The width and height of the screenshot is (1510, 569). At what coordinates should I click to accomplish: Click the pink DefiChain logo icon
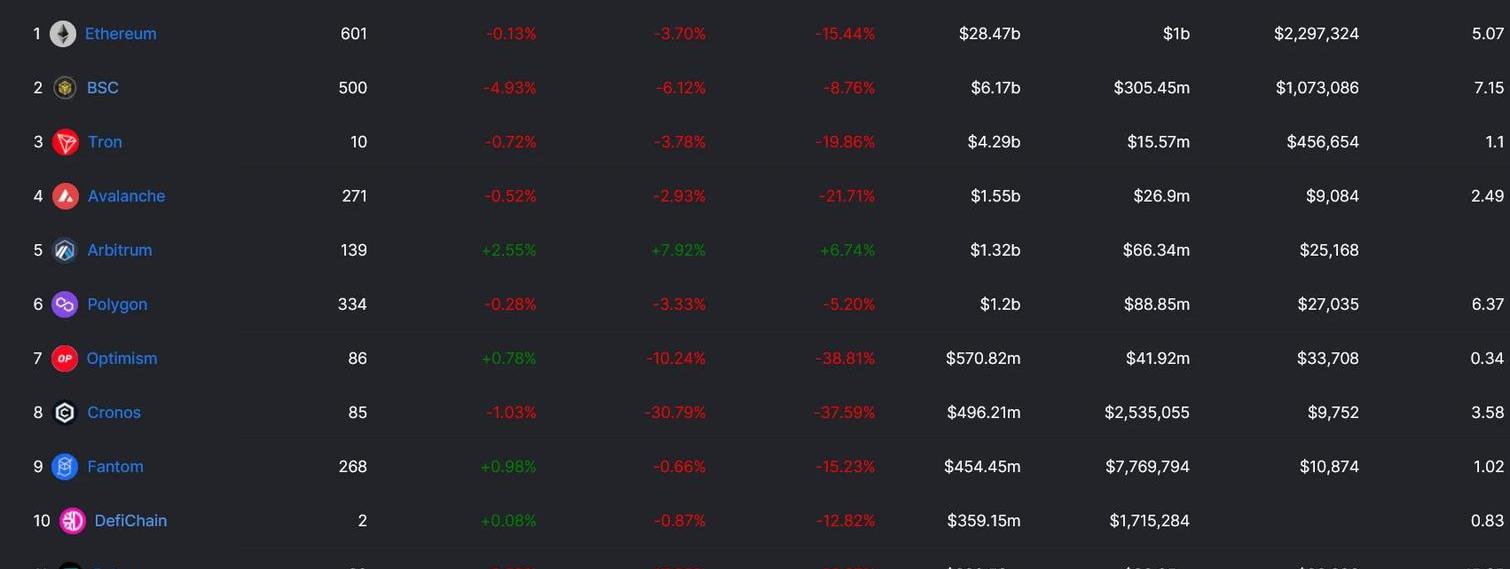72,520
